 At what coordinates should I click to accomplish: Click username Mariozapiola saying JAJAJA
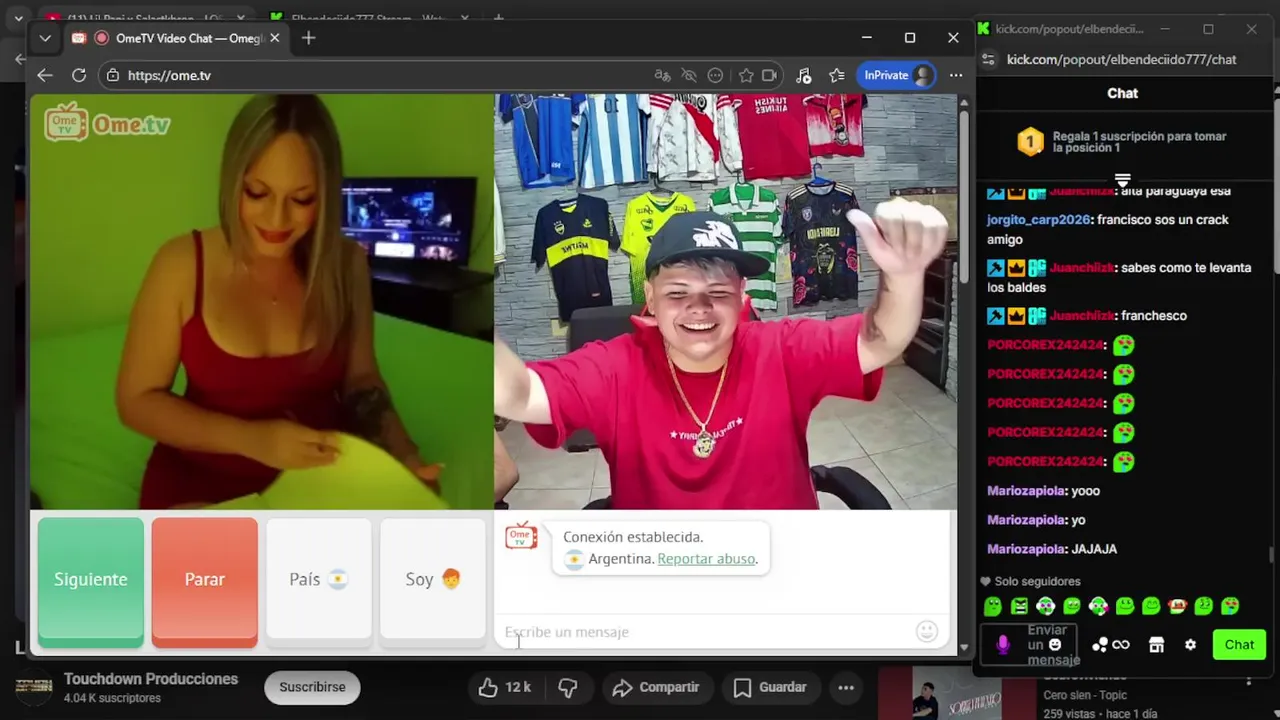1025,549
